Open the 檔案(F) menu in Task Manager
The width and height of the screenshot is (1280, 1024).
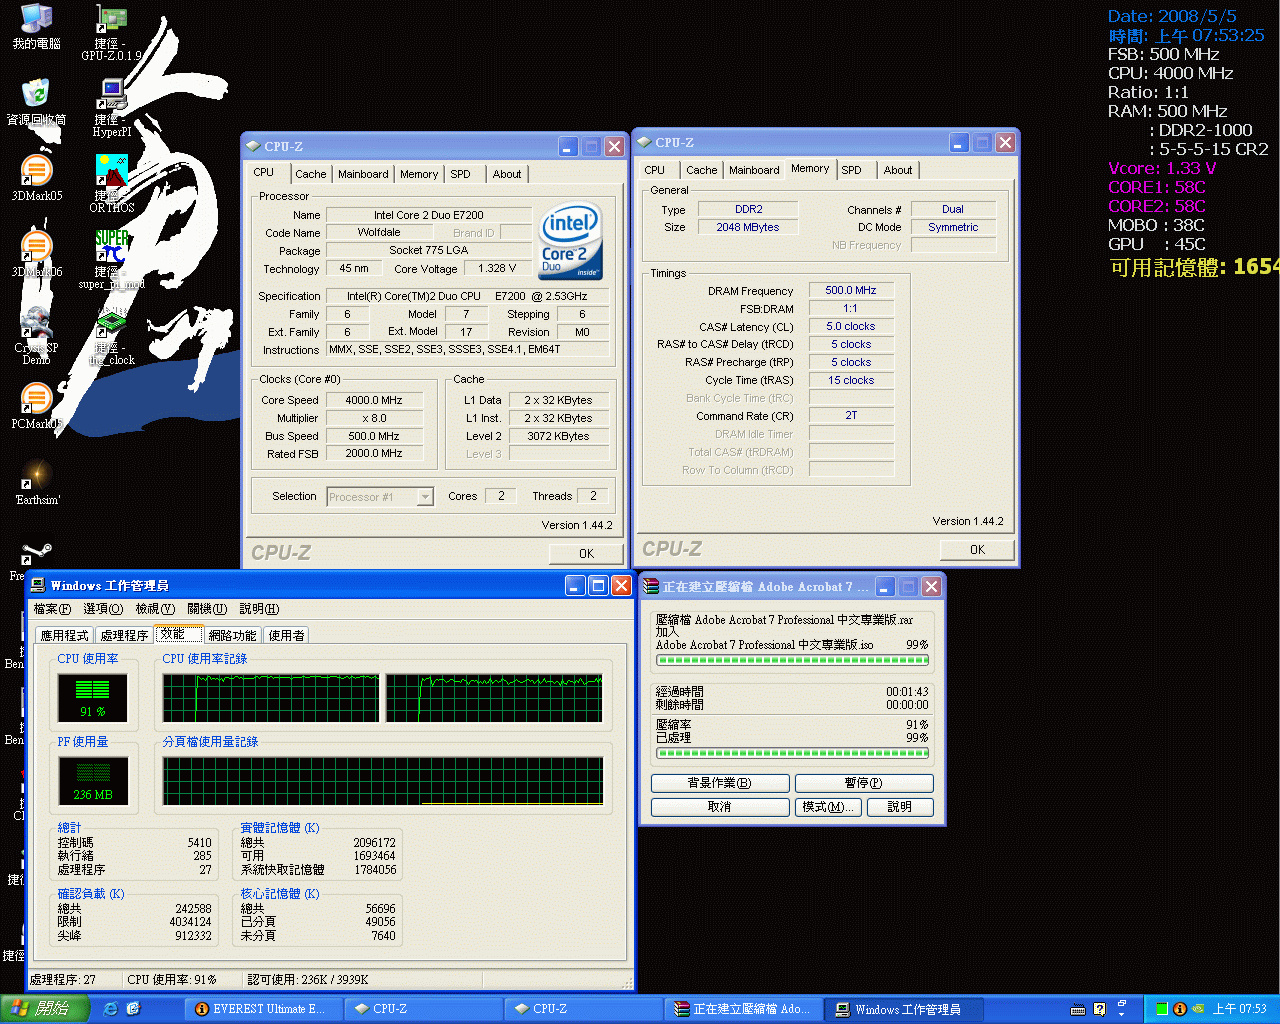(52, 609)
